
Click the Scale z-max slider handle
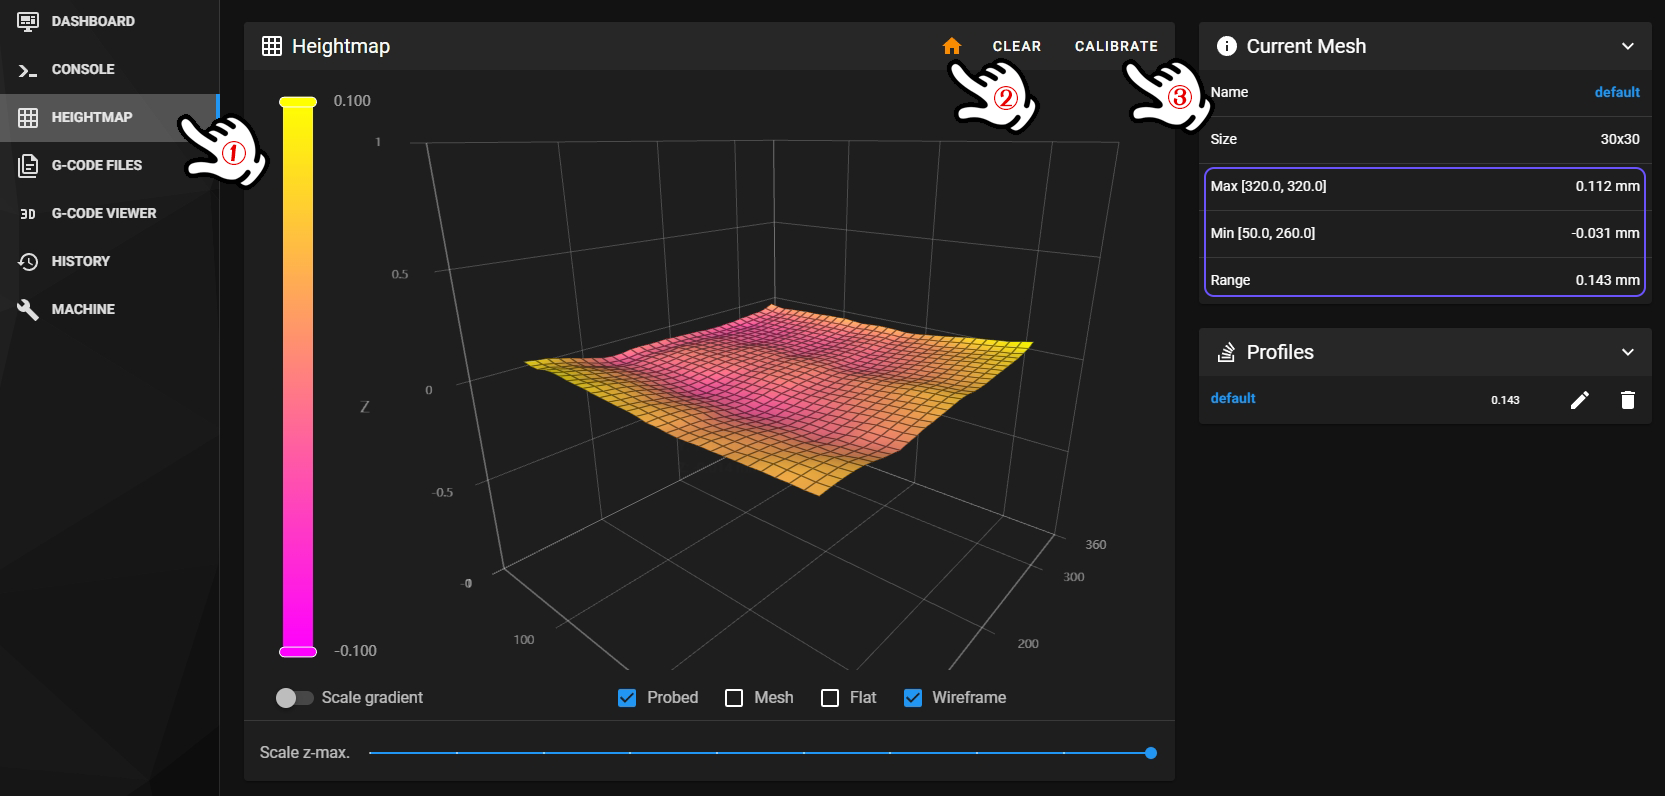tap(1150, 753)
